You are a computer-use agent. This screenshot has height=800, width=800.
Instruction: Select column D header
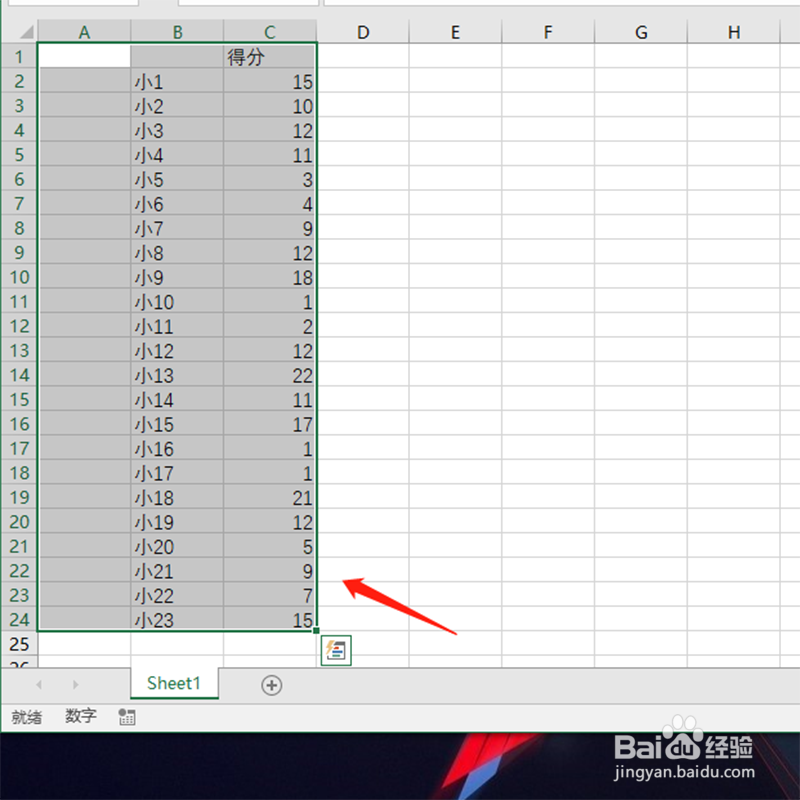coord(363,32)
